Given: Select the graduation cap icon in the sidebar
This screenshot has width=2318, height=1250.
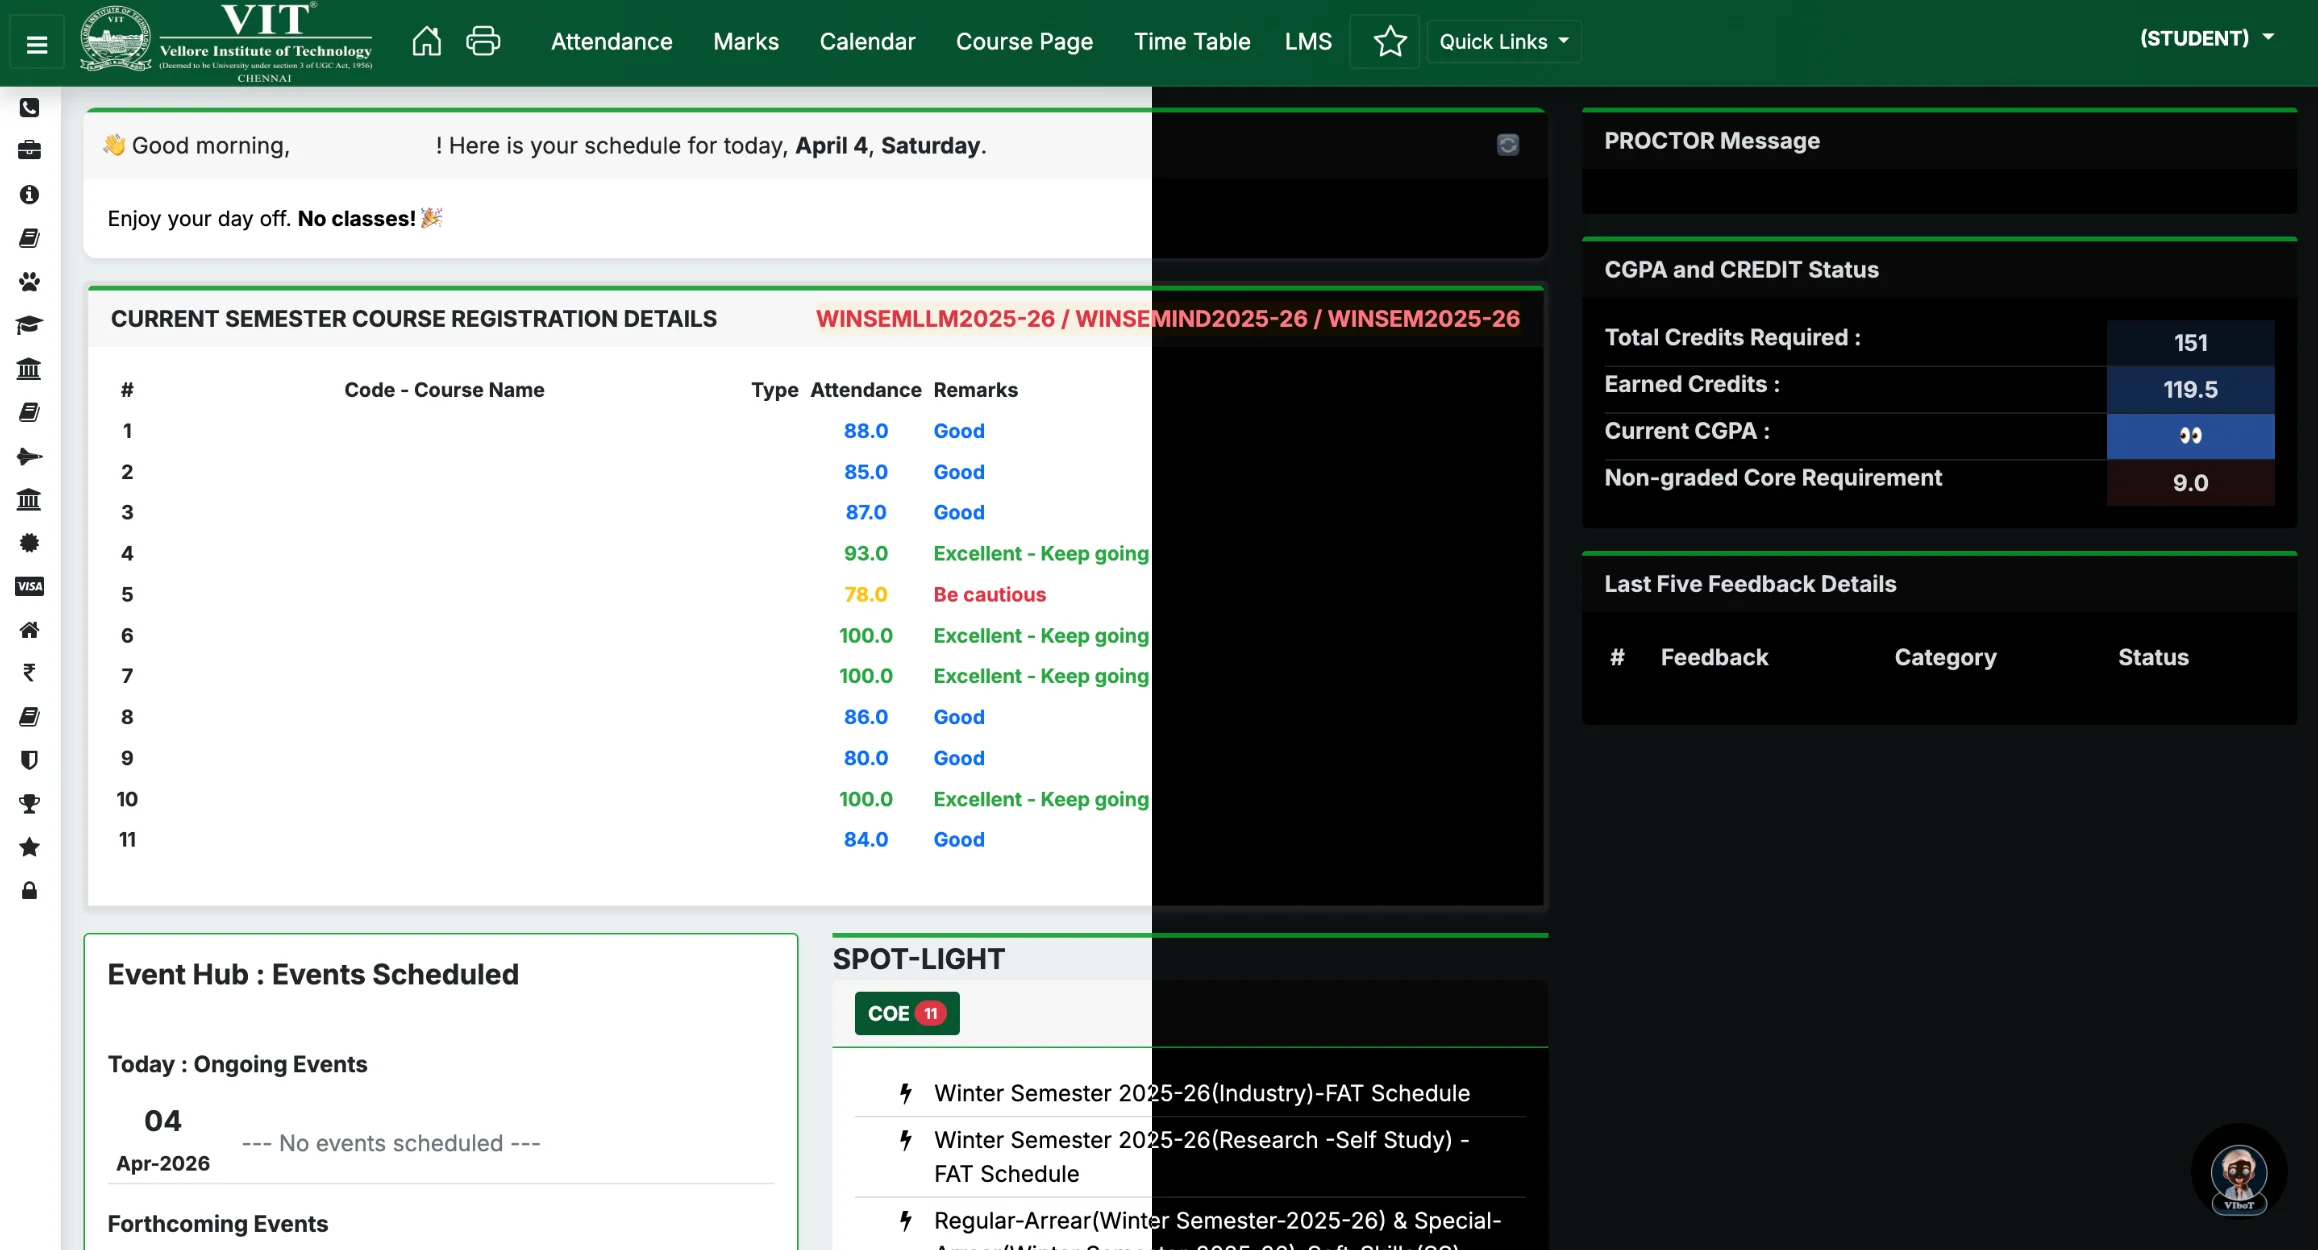Looking at the screenshot, I should pos(29,324).
